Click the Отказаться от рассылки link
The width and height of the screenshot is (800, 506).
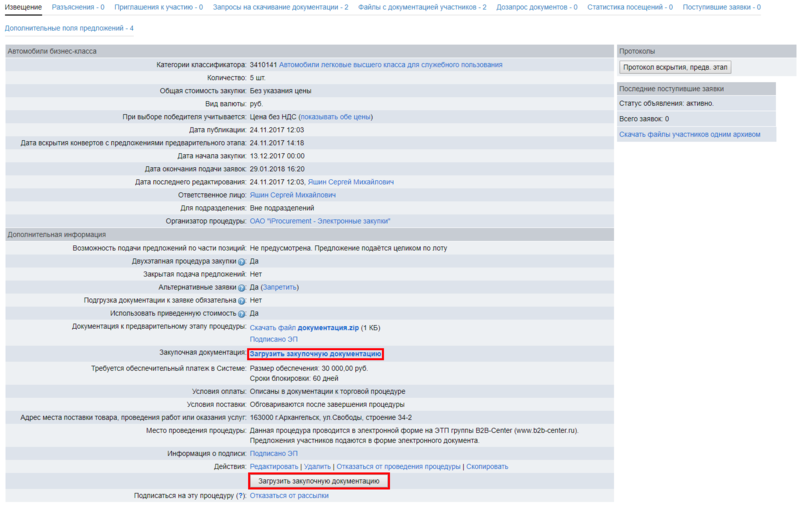(289, 495)
